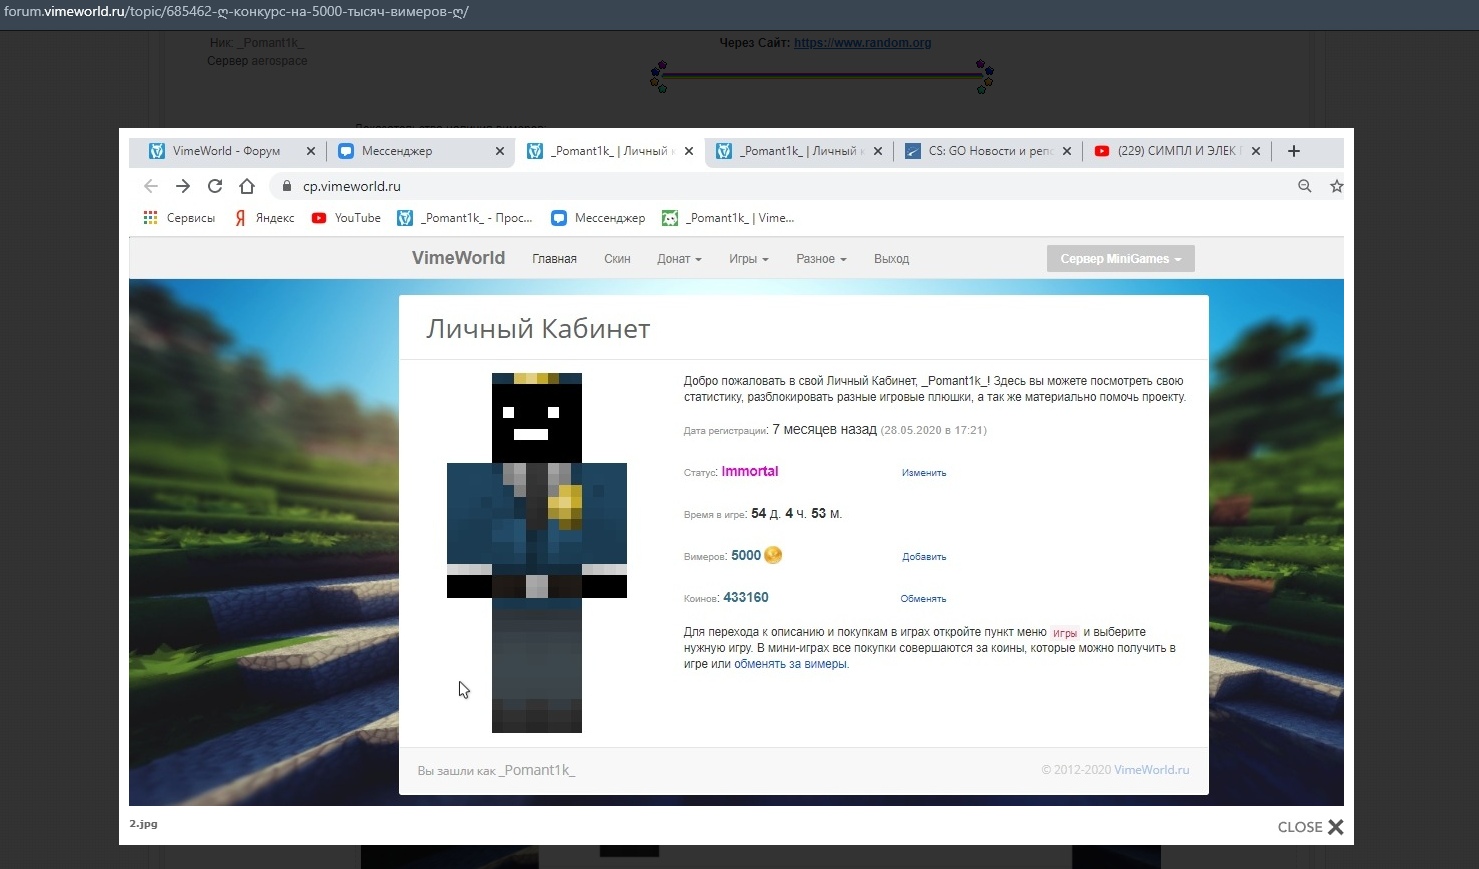Image resolution: width=1479 pixels, height=869 pixels.
Task: Click the Вы зашли как _Pomant1k_ footer text
Action: click(496, 770)
